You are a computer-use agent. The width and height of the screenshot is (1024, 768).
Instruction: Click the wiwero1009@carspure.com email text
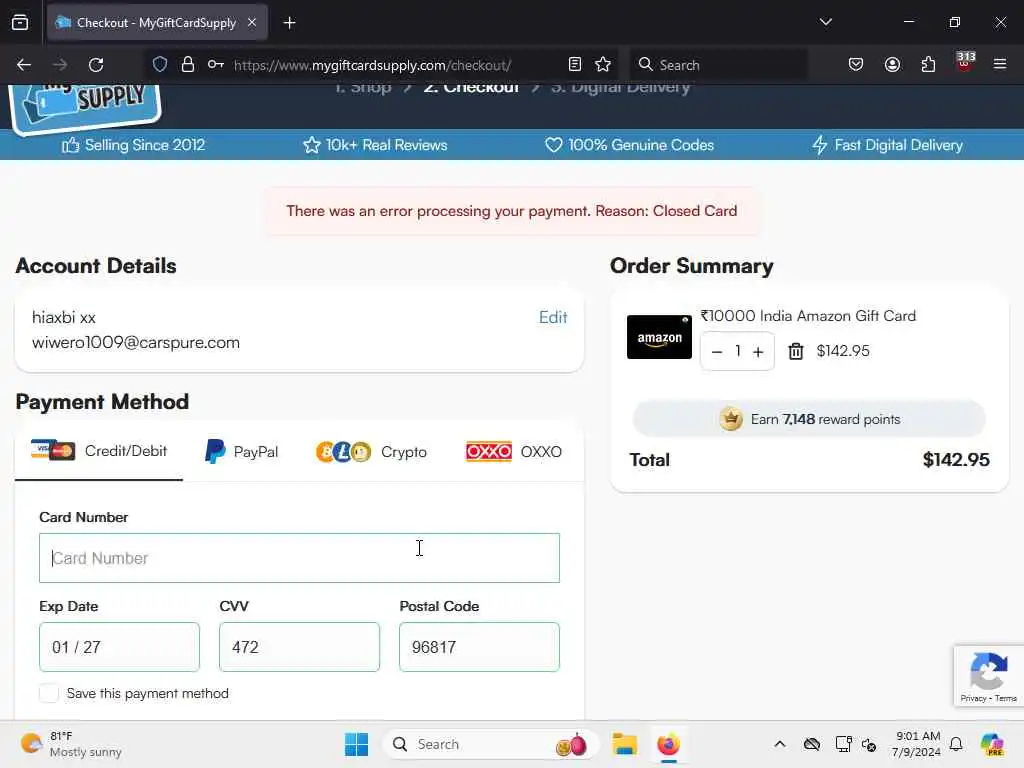tap(136, 343)
